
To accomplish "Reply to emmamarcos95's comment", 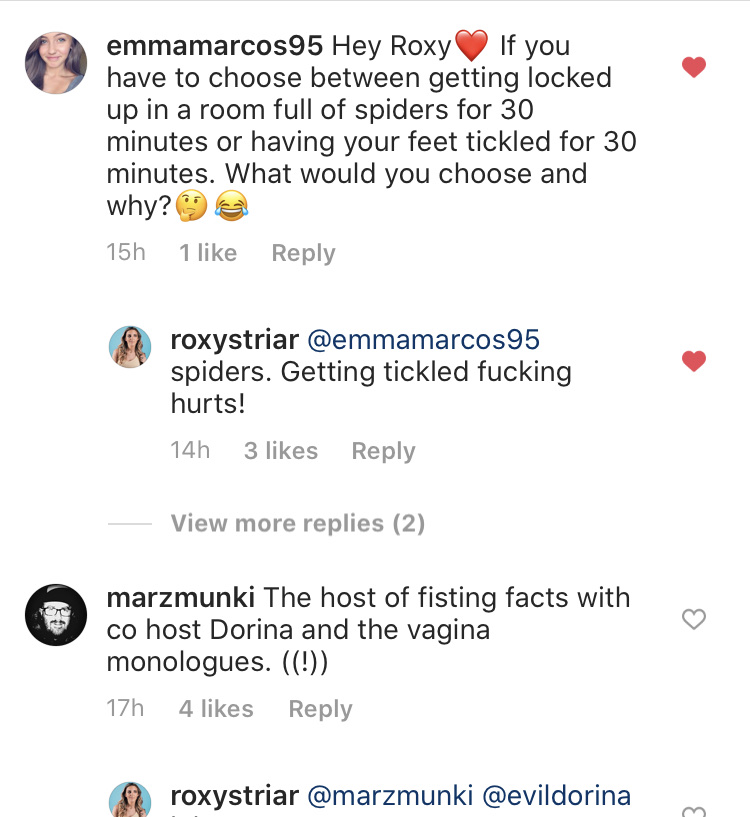I will click(x=303, y=253).
